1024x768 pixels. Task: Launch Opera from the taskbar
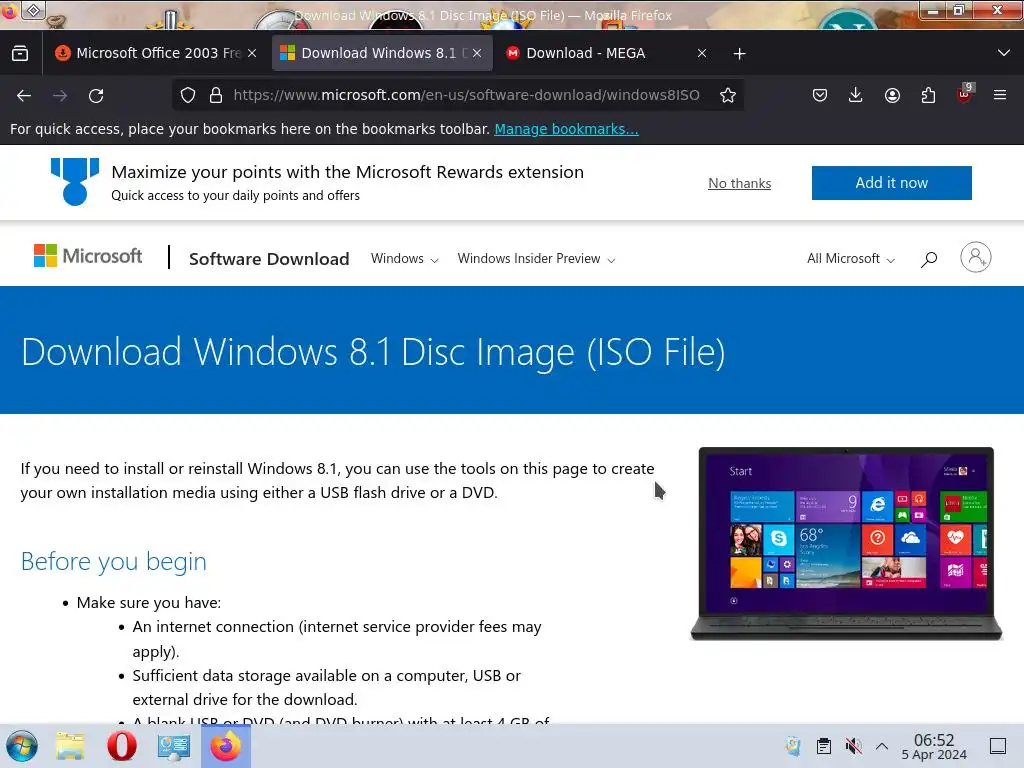(x=122, y=746)
